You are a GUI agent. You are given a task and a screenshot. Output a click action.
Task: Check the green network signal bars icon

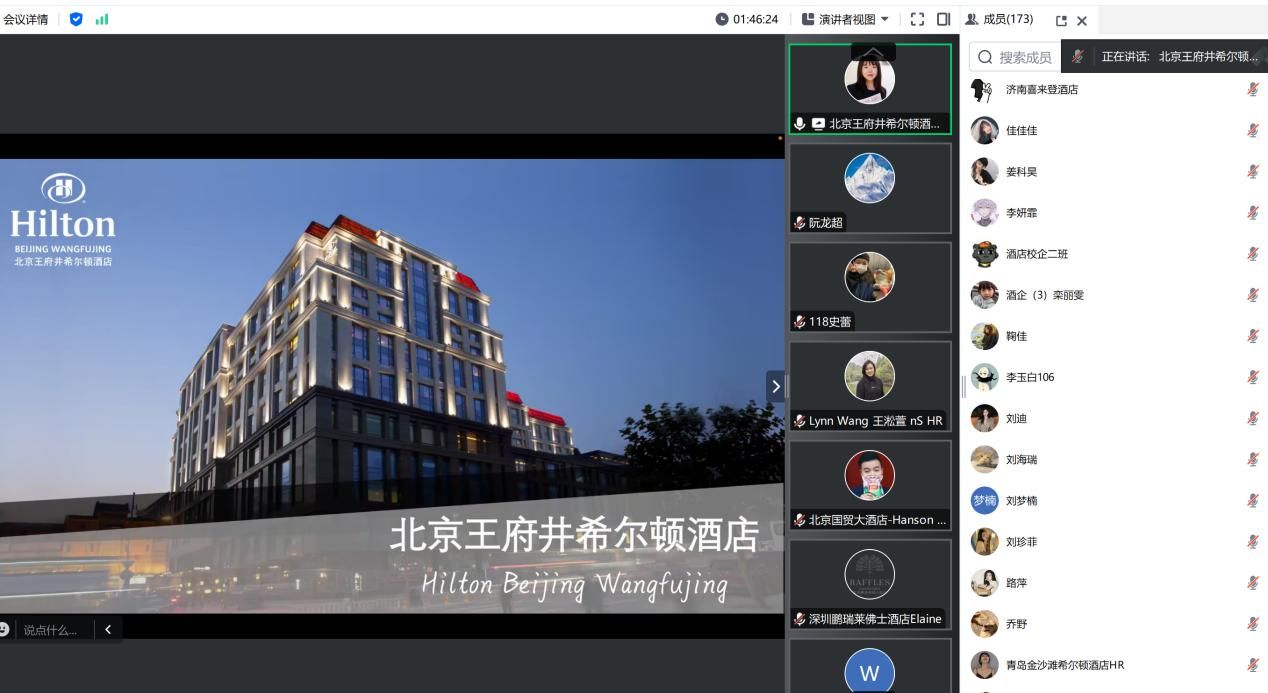(102, 19)
